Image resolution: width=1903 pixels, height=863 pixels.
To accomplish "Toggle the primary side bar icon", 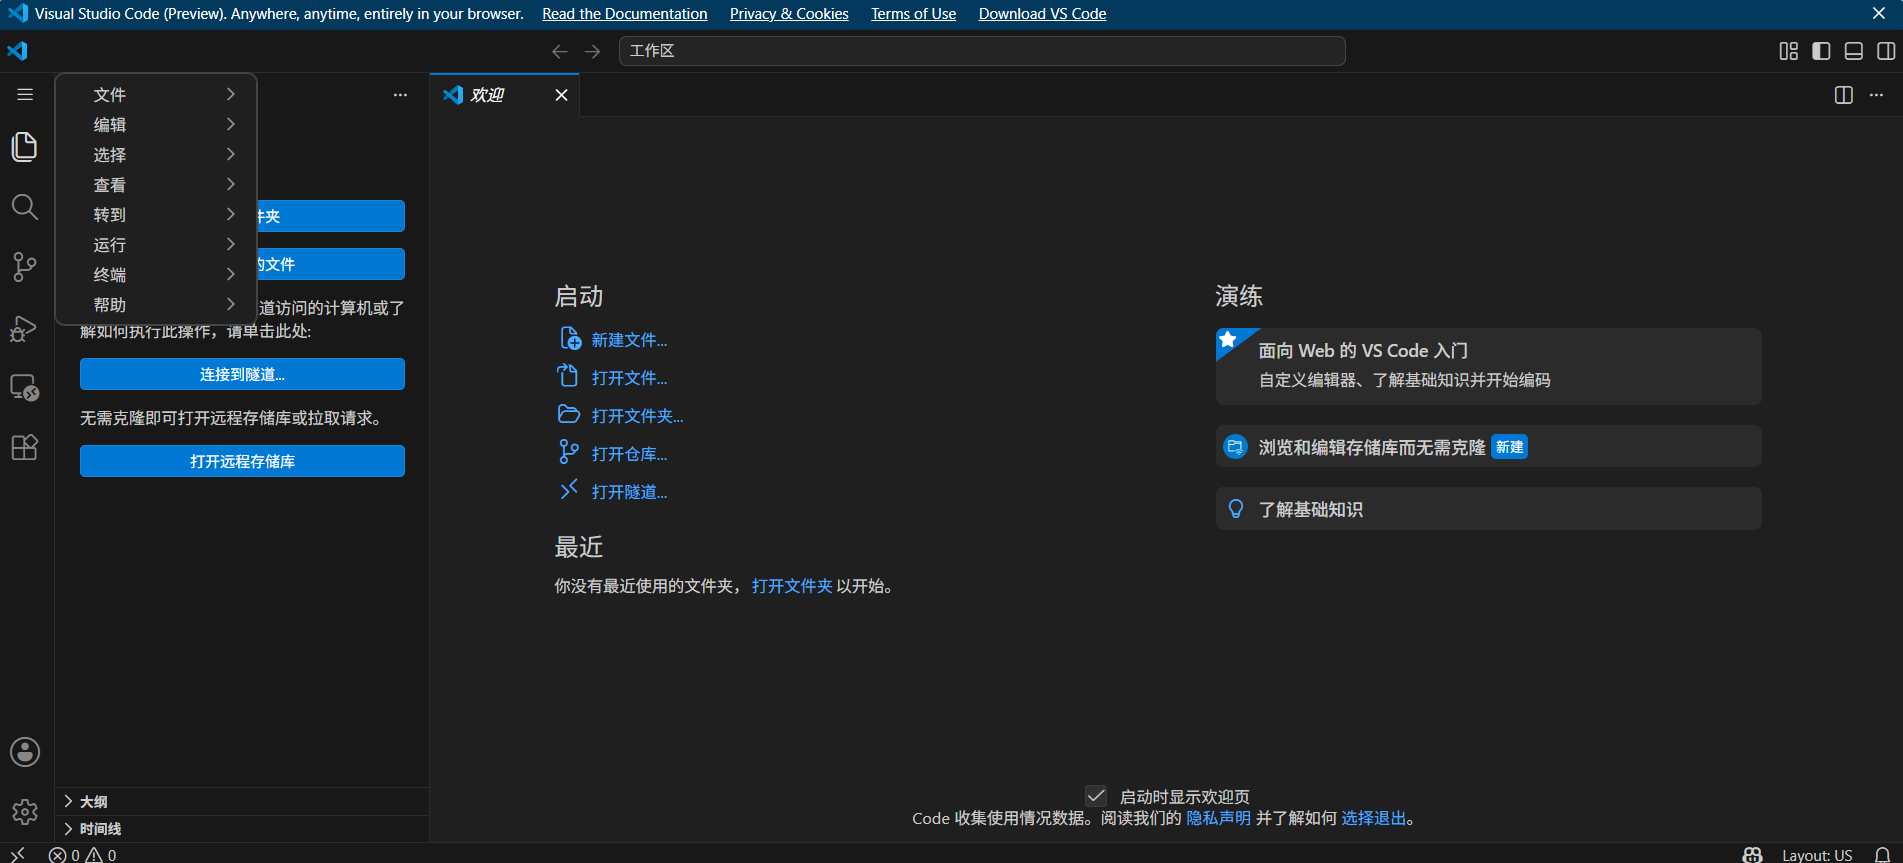I will pos(1821,51).
